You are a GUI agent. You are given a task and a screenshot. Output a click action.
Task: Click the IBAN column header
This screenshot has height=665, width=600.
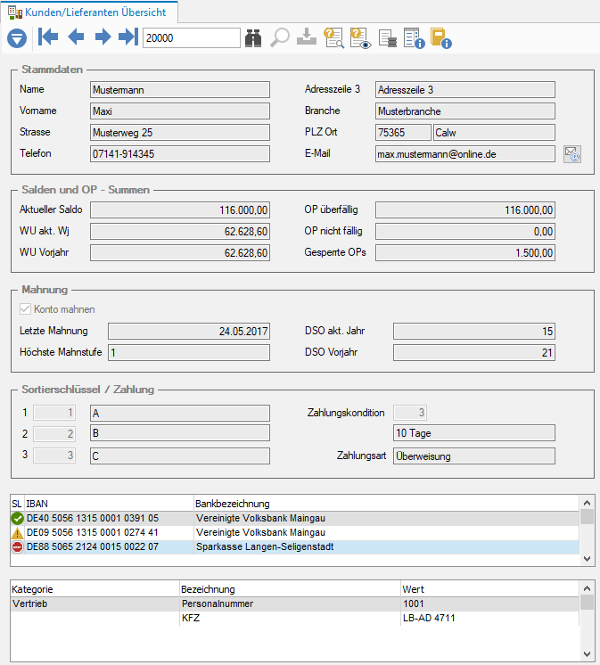(x=109, y=504)
